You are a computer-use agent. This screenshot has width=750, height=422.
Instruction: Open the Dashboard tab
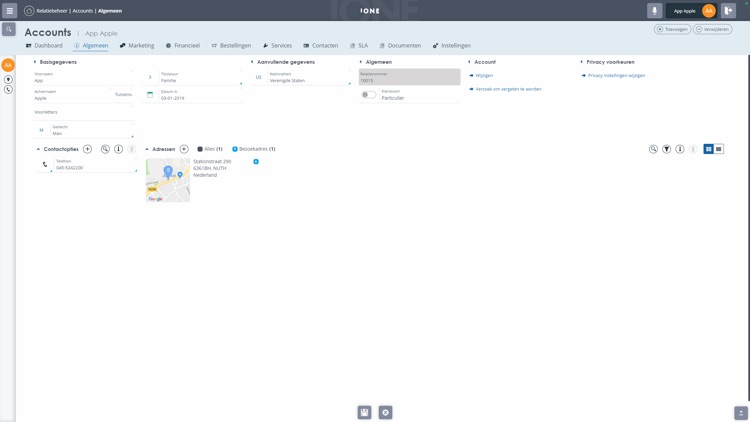(x=44, y=45)
